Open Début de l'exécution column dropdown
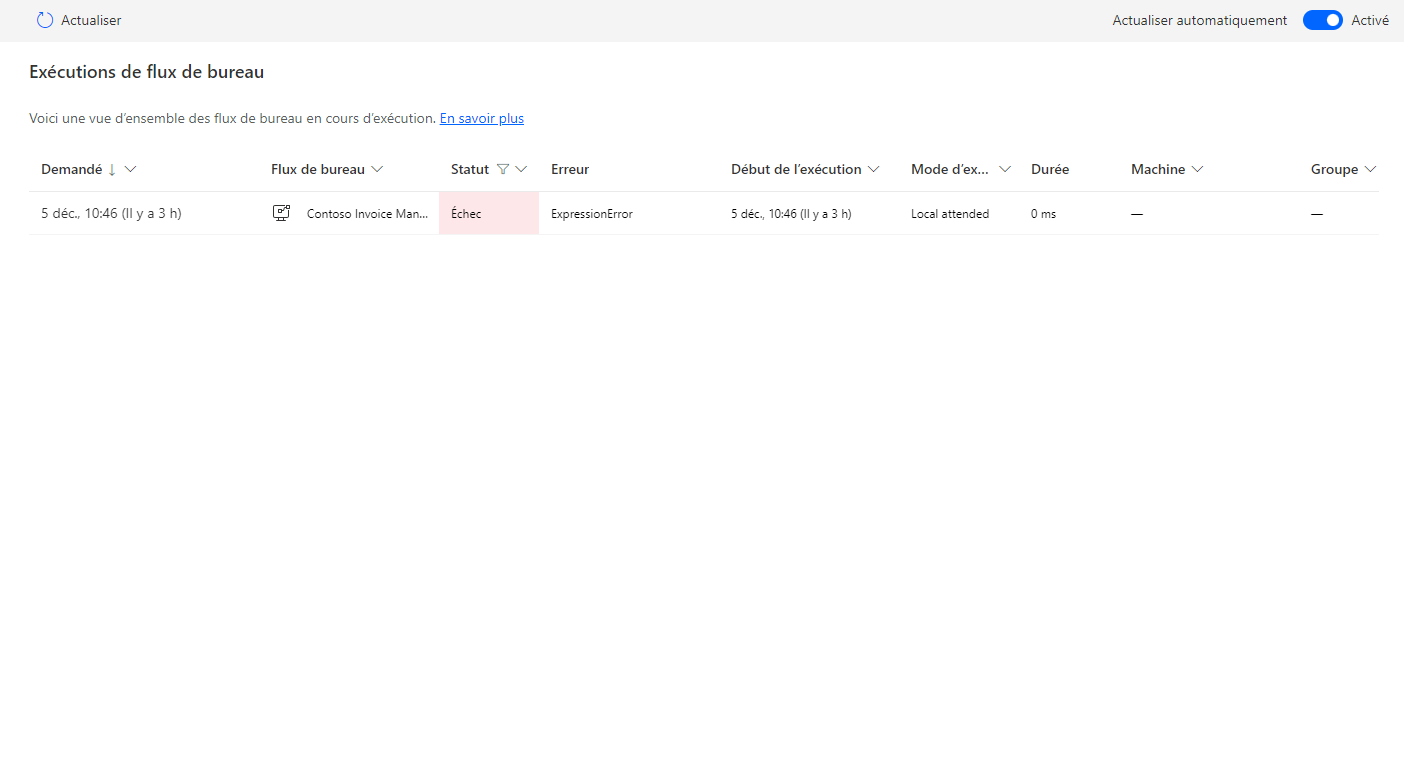1404x773 pixels. tap(874, 169)
